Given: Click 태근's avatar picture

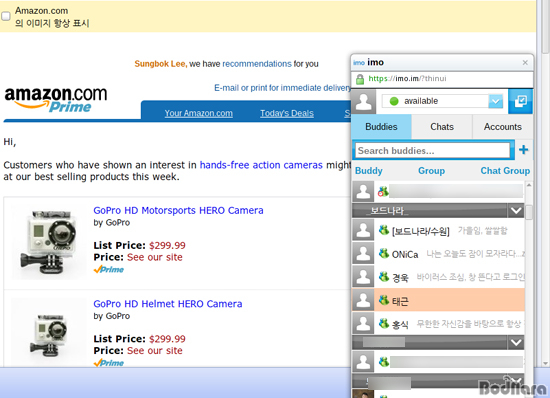Looking at the screenshot, I should (363, 300).
